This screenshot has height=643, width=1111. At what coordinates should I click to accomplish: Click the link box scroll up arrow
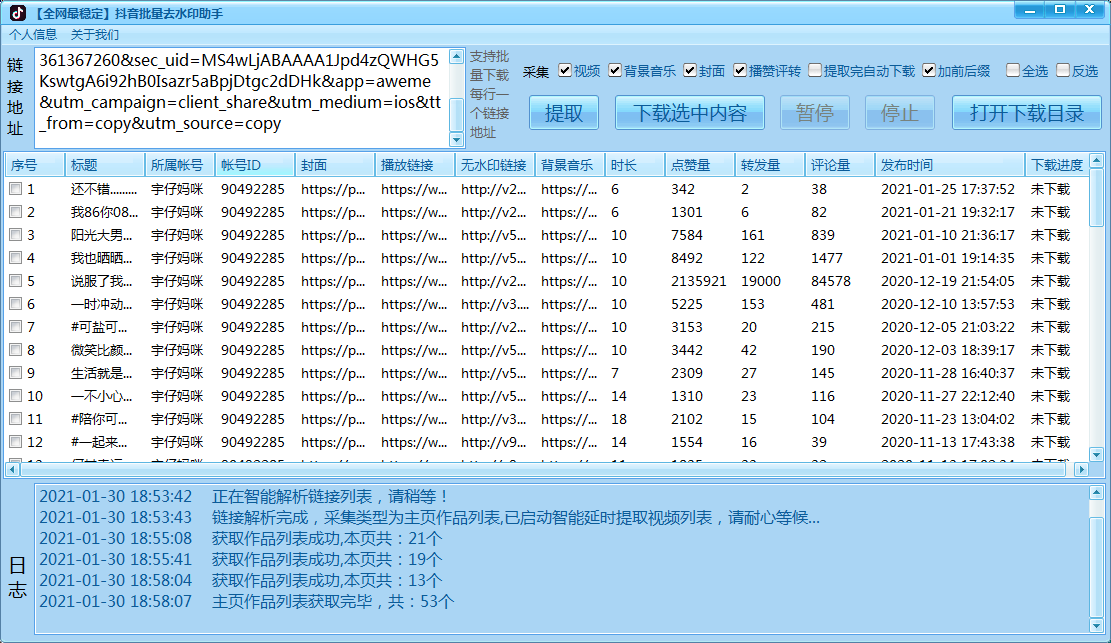457,57
